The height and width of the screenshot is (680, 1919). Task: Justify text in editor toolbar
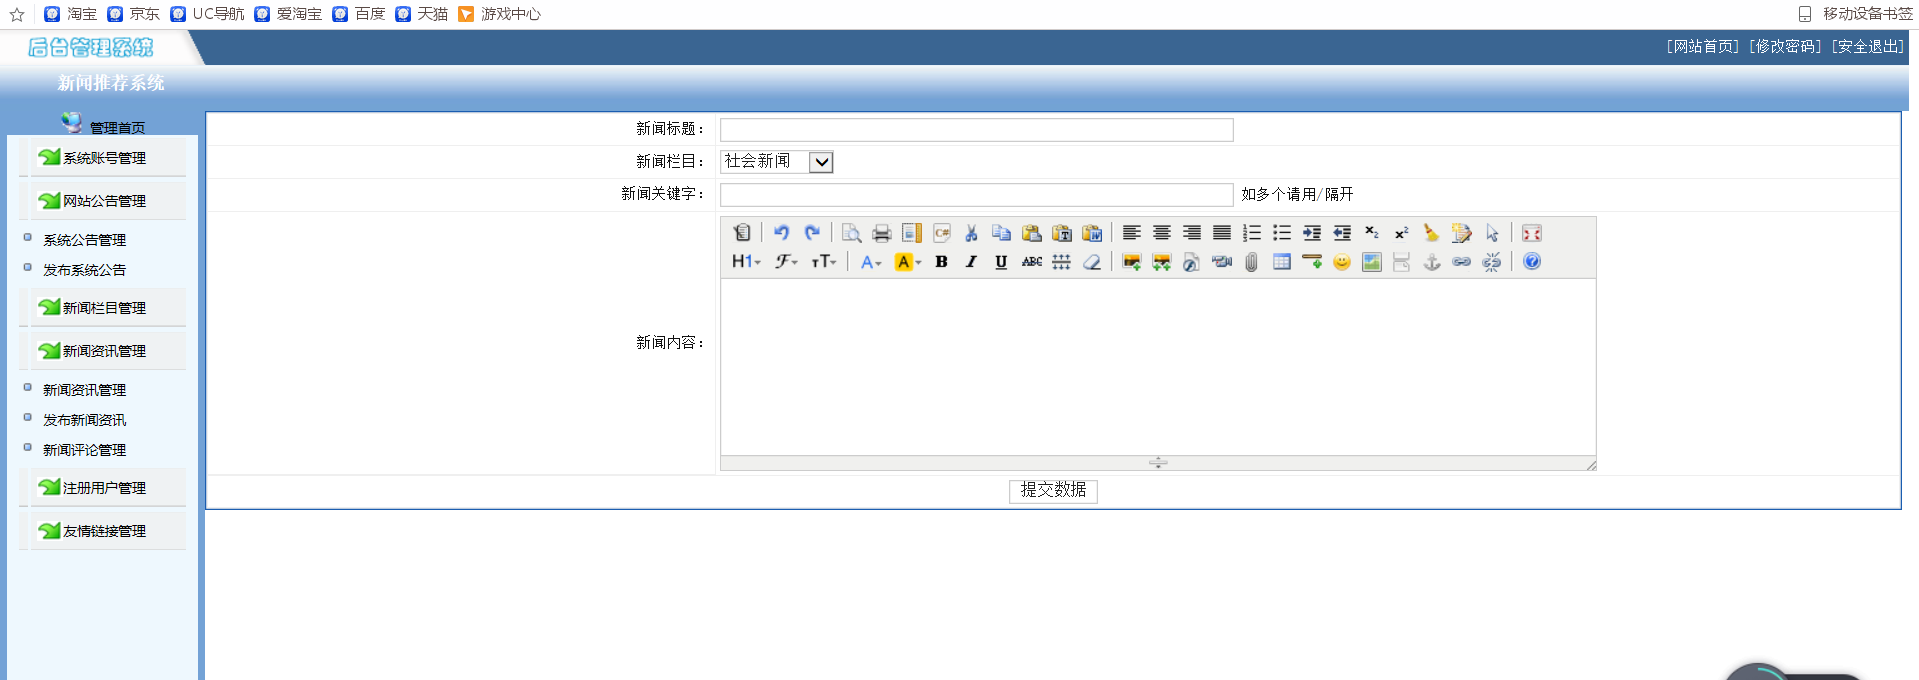[x=1222, y=233]
